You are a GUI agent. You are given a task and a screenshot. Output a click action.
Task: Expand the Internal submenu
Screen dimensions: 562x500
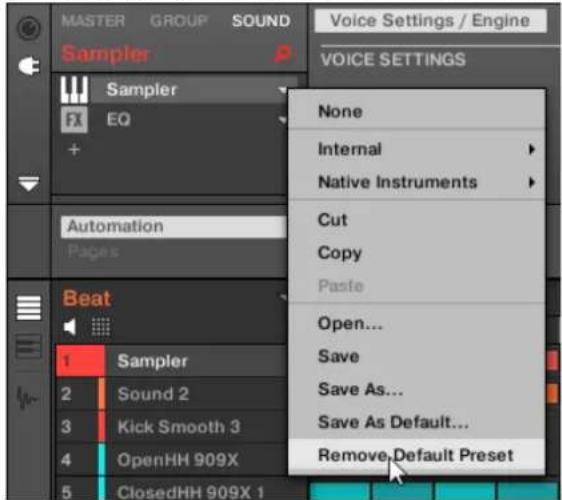[x=417, y=149]
